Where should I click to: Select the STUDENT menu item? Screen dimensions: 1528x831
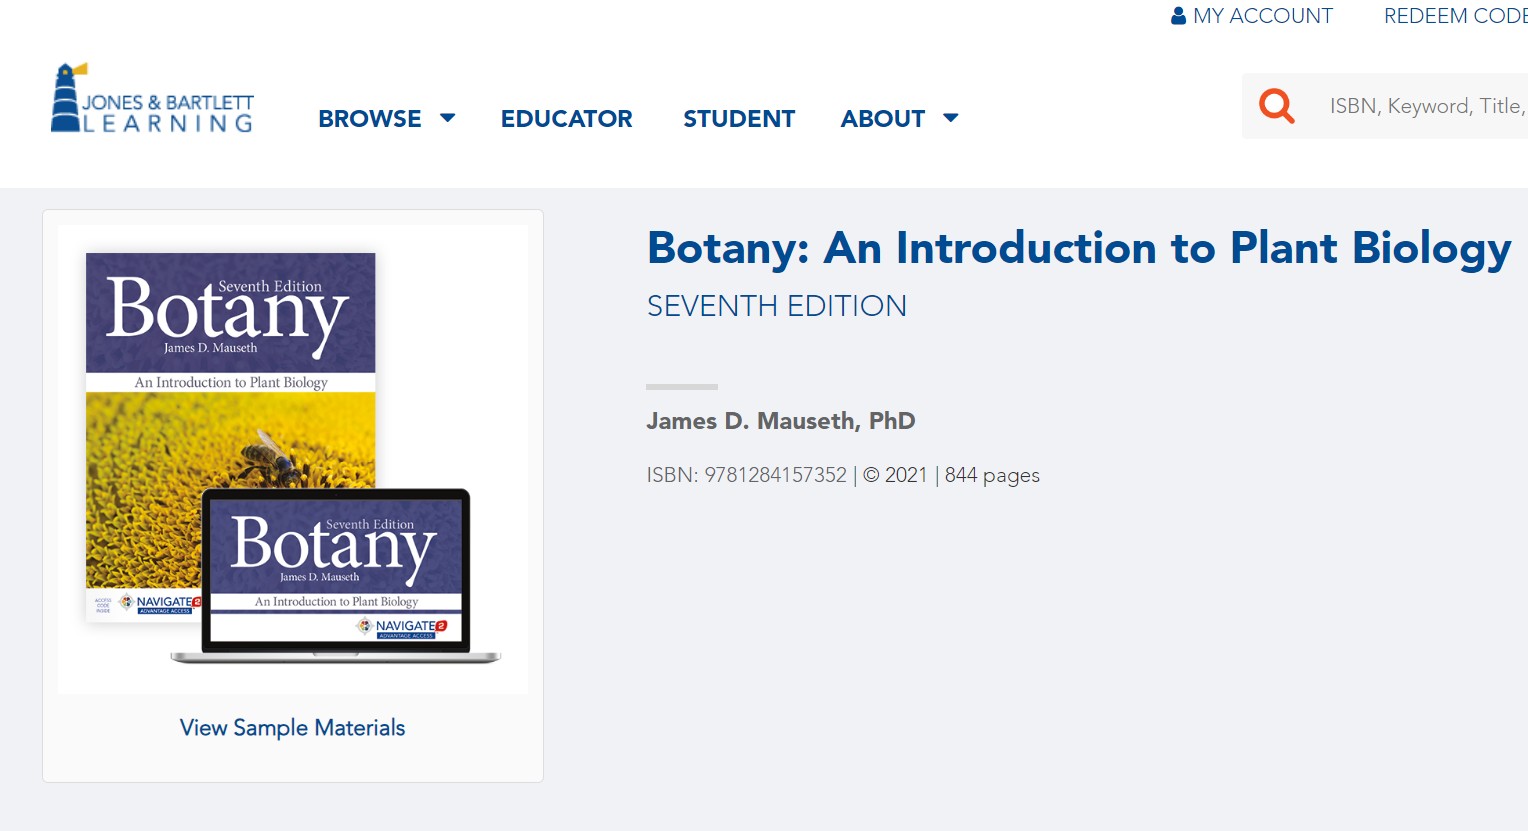click(x=738, y=118)
